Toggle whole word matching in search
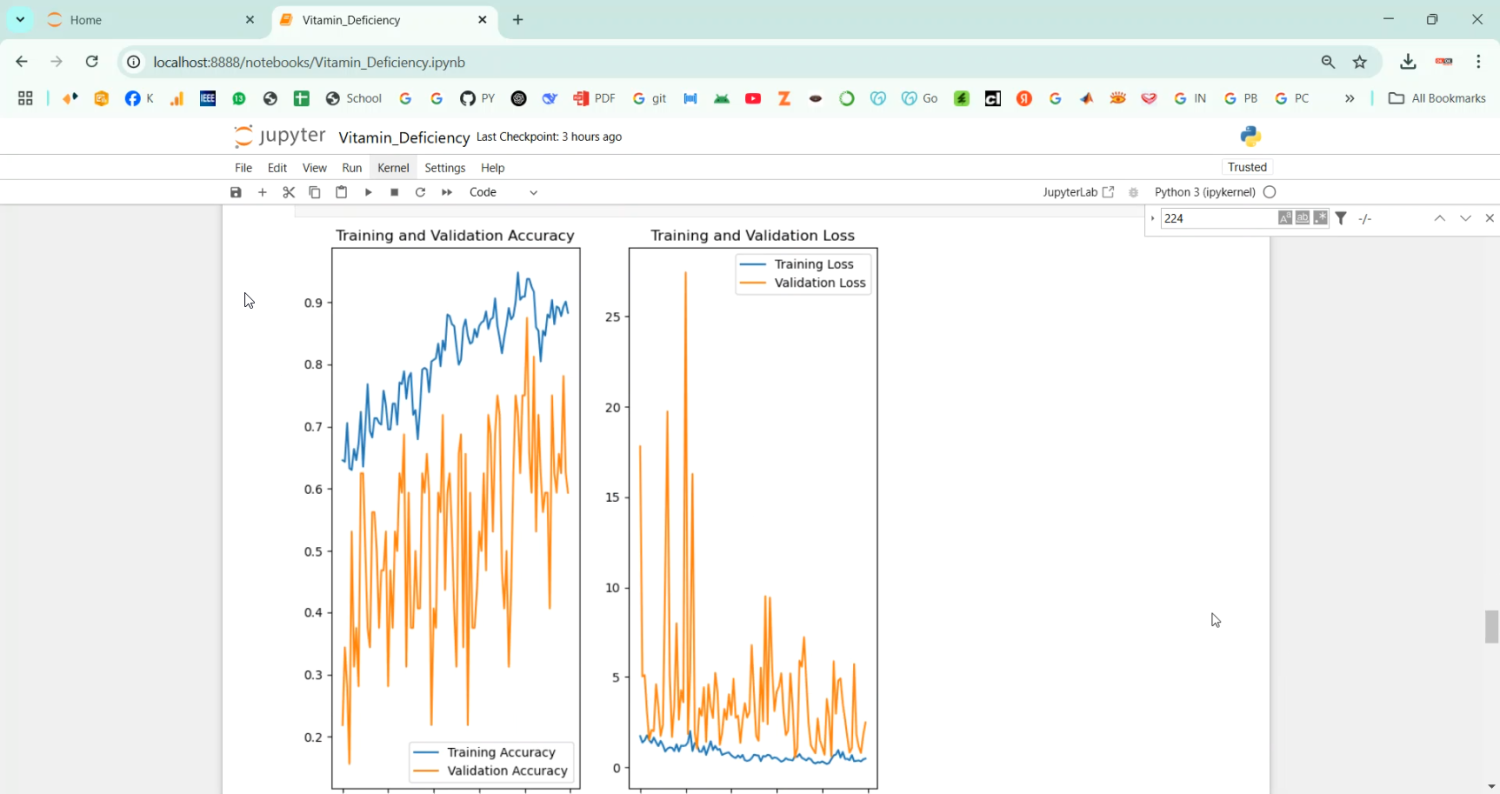 click(1302, 218)
